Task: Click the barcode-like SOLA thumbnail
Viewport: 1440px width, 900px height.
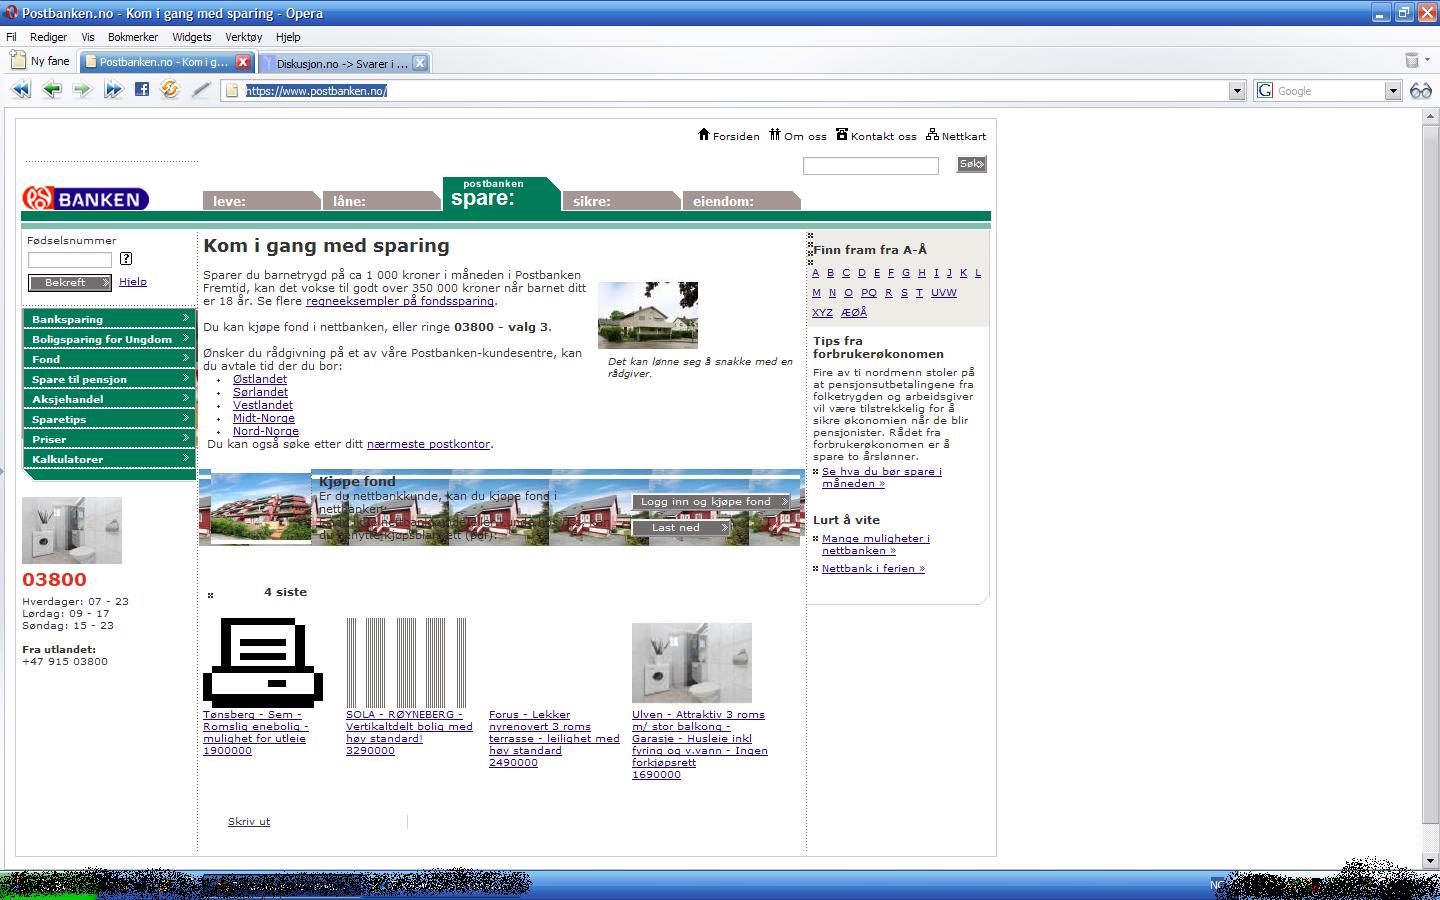Action: pyautogui.click(x=406, y=662)
